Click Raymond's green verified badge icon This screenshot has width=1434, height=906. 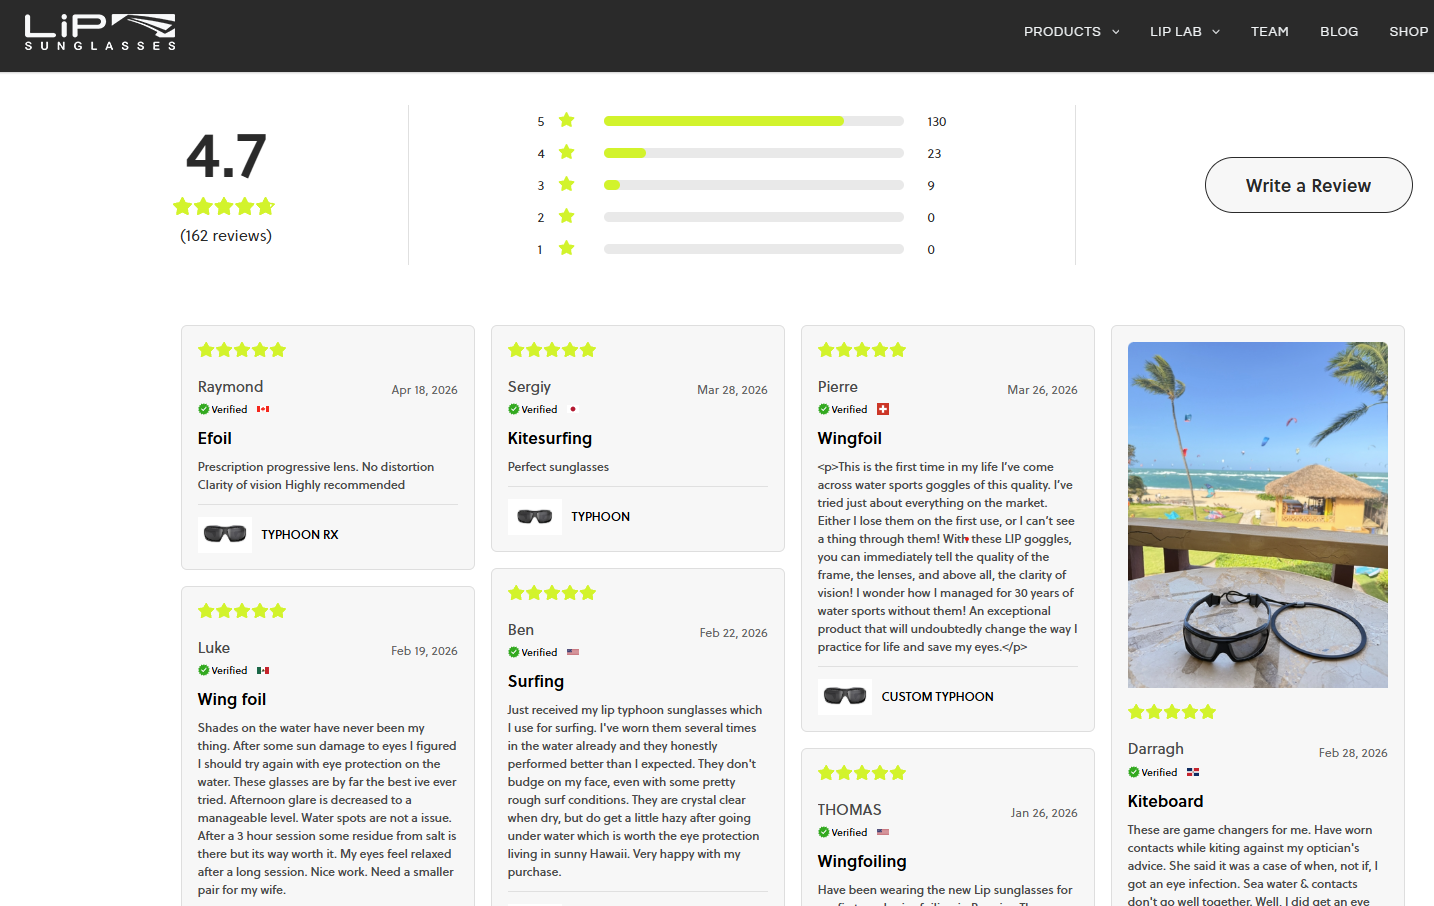point(204,409)
